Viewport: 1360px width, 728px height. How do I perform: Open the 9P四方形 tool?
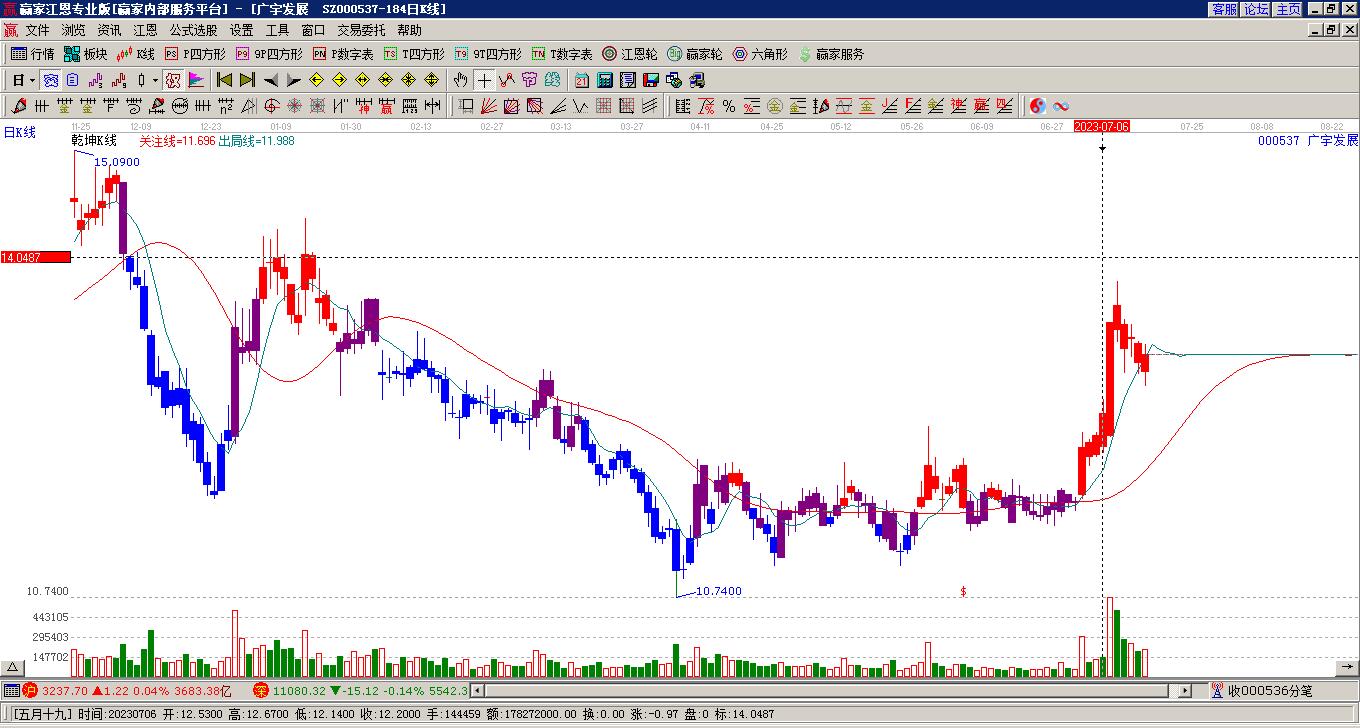coord(269,54)
